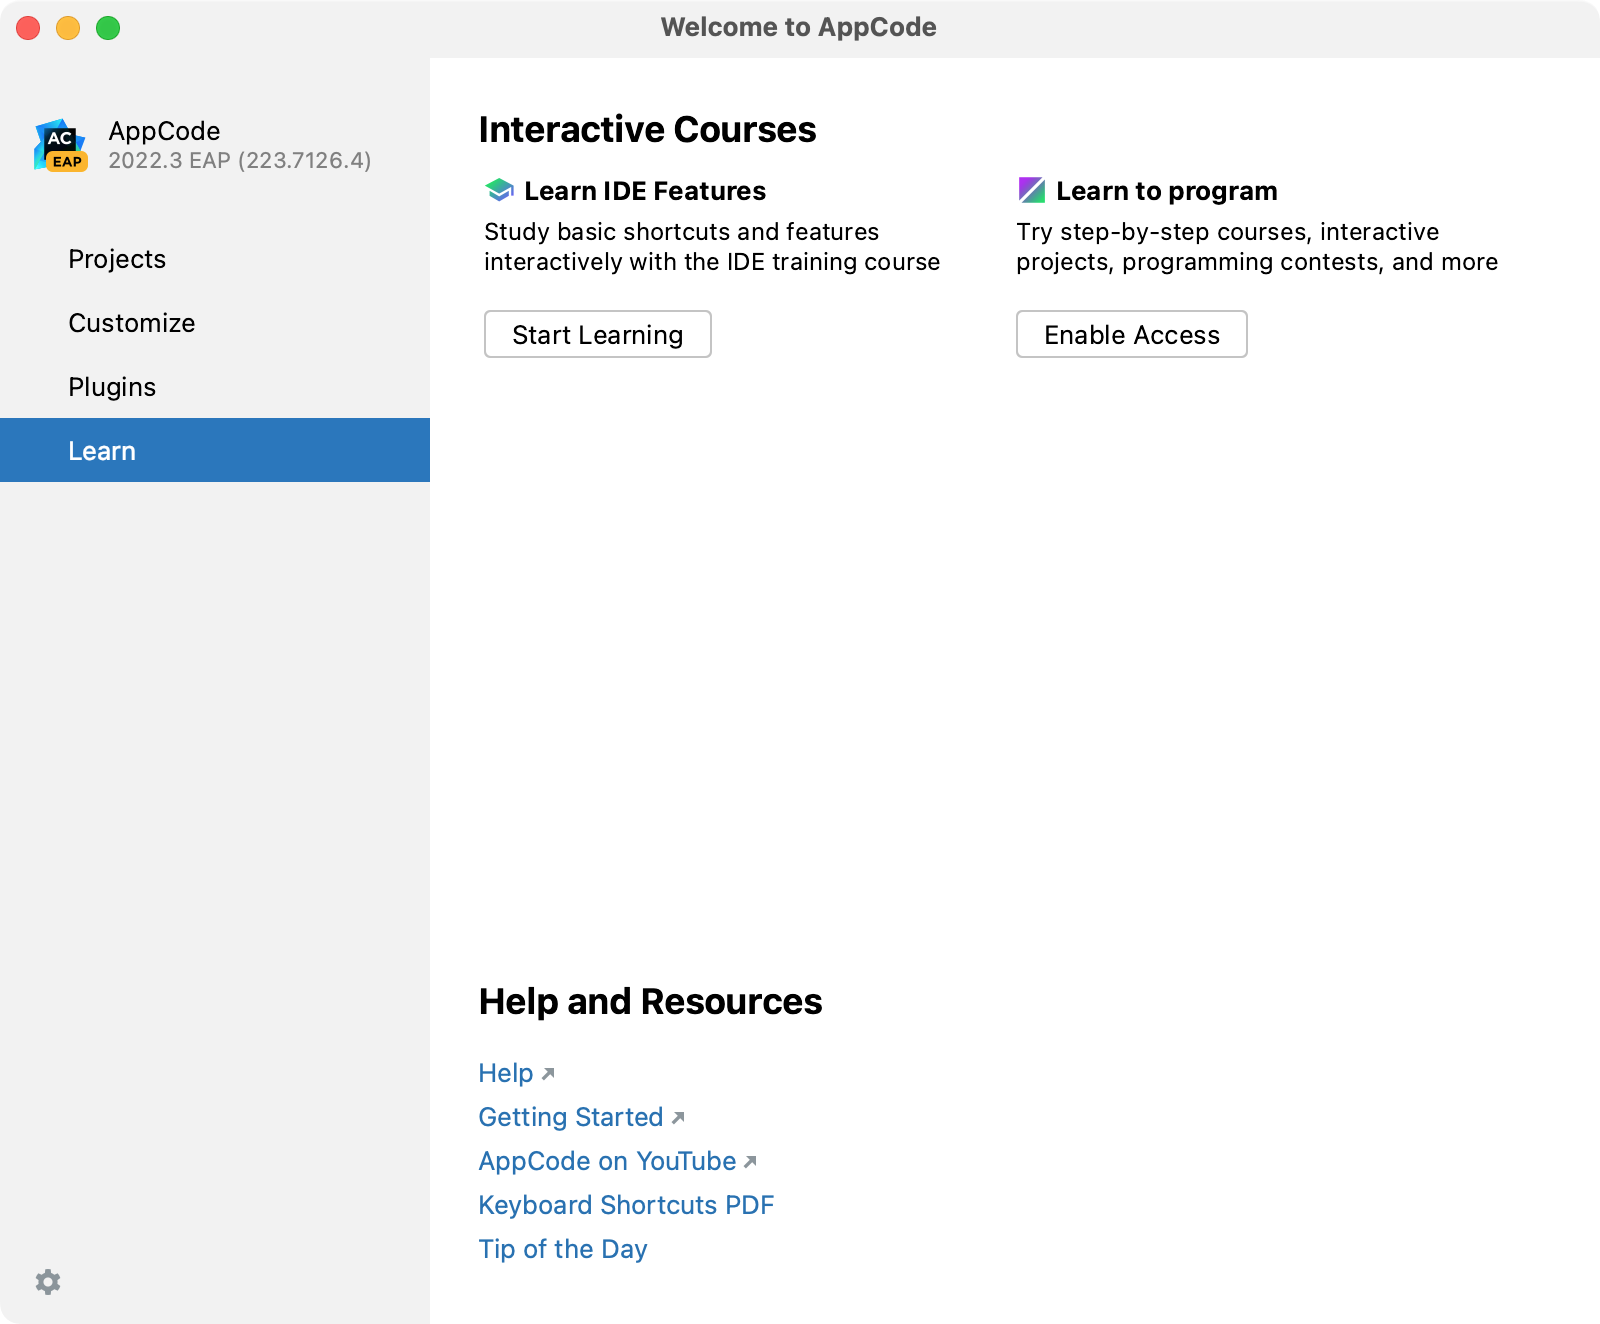Close the Welcome window with red button
This screenshot has width=1600, height=1324.
[28, 28]
